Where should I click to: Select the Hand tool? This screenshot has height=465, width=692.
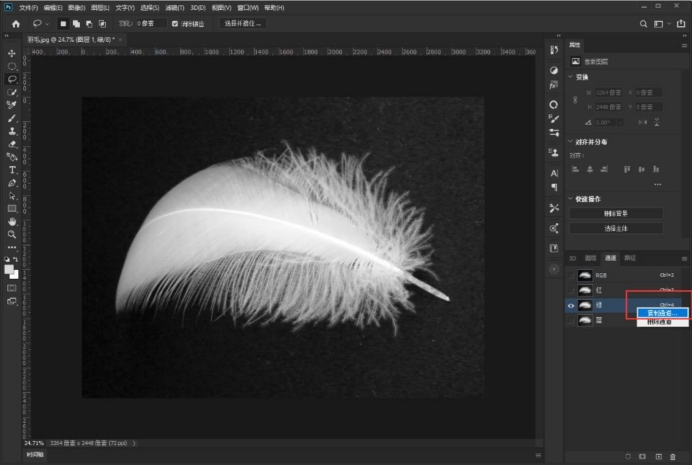(12, 221)
